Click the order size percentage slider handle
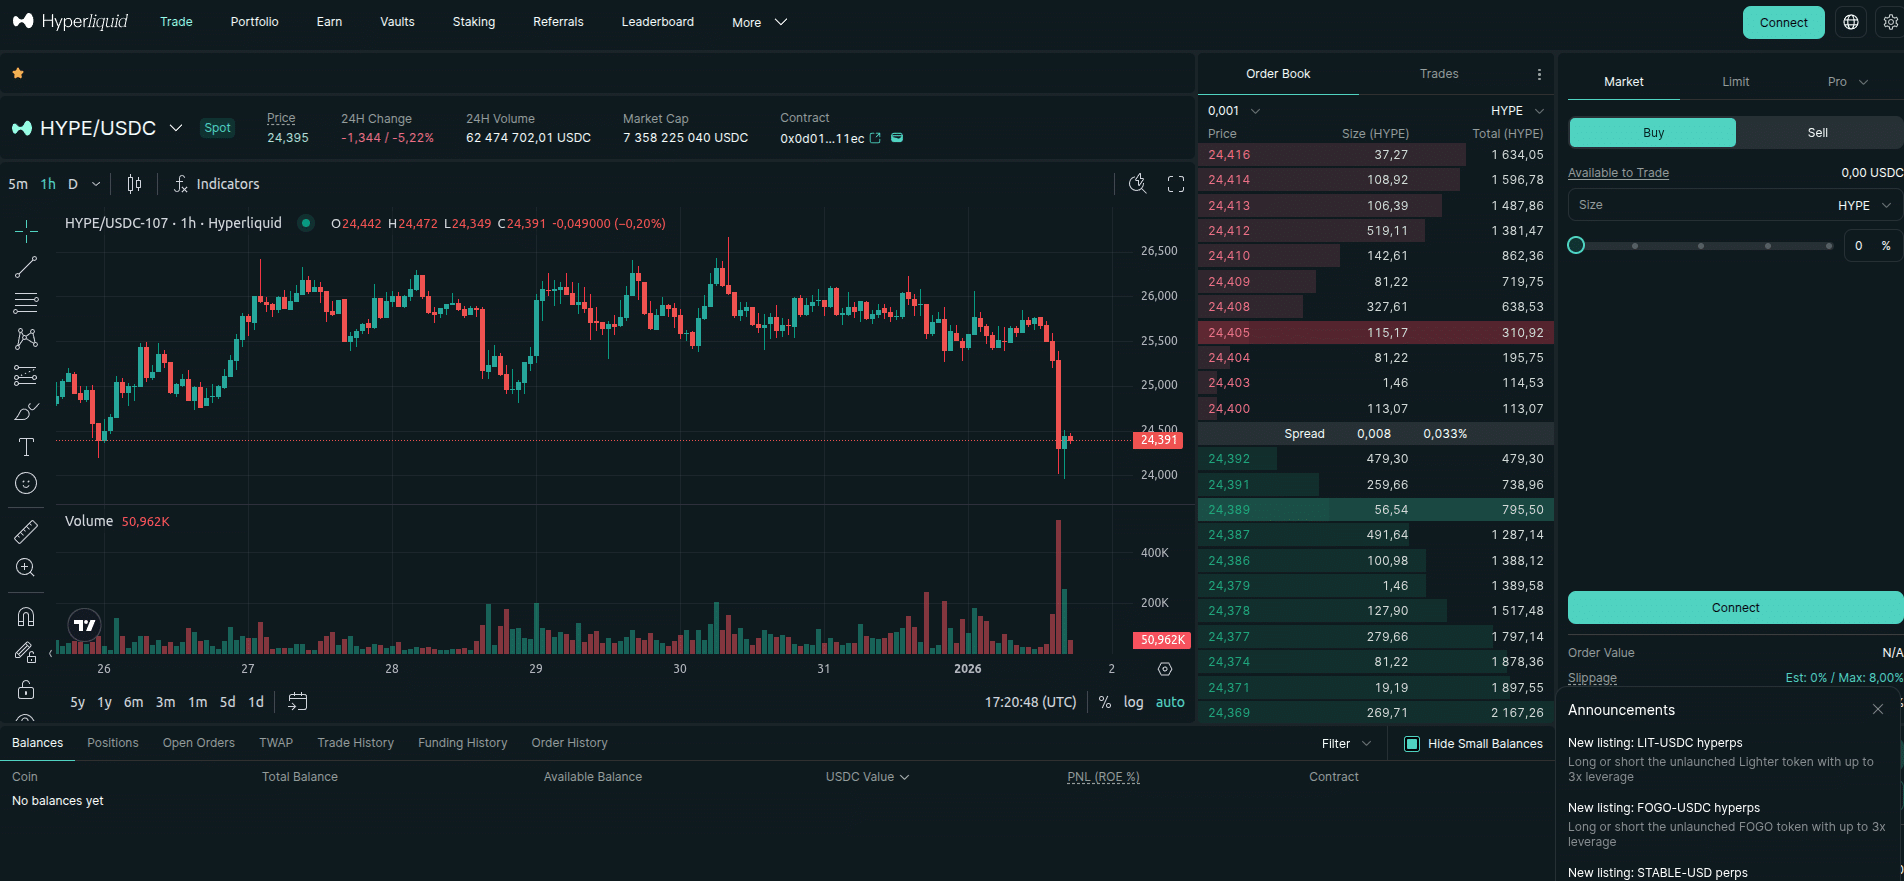This screenshot has height=881, width=1904. click(1576, 246)
